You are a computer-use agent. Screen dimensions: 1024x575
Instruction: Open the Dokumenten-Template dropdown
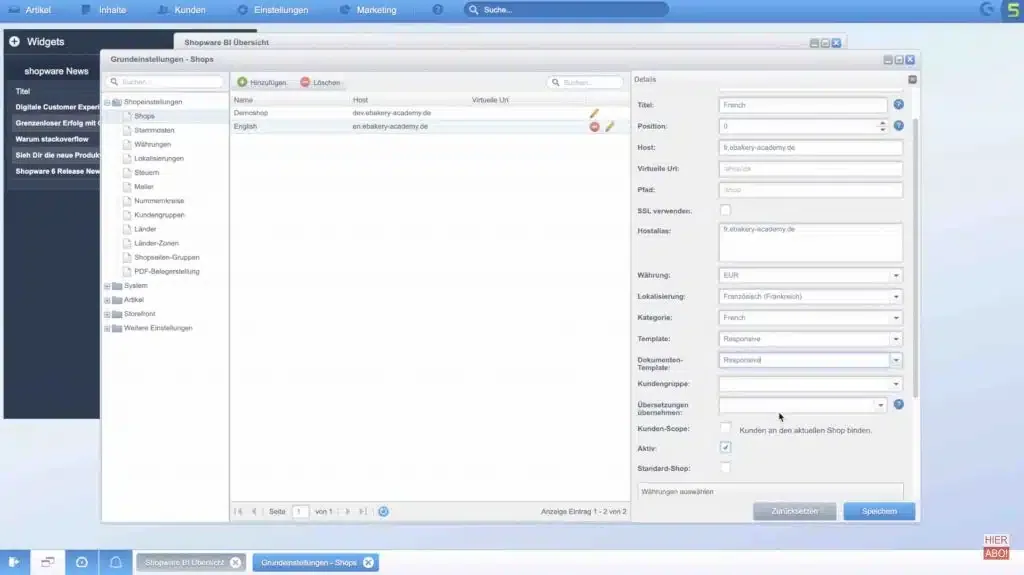click(x=896, y=360)
